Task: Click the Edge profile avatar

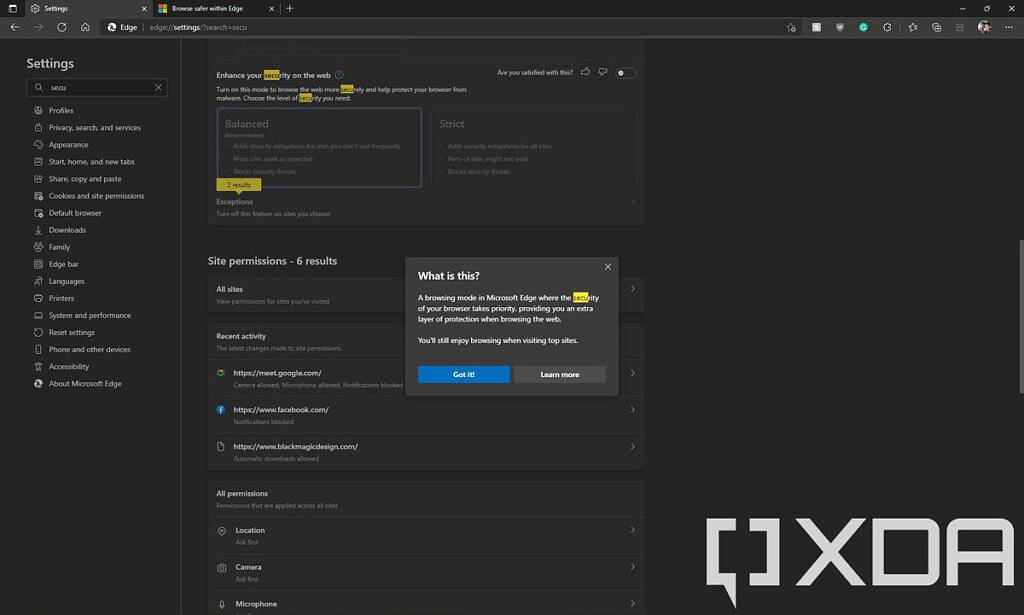Action: 984,27
